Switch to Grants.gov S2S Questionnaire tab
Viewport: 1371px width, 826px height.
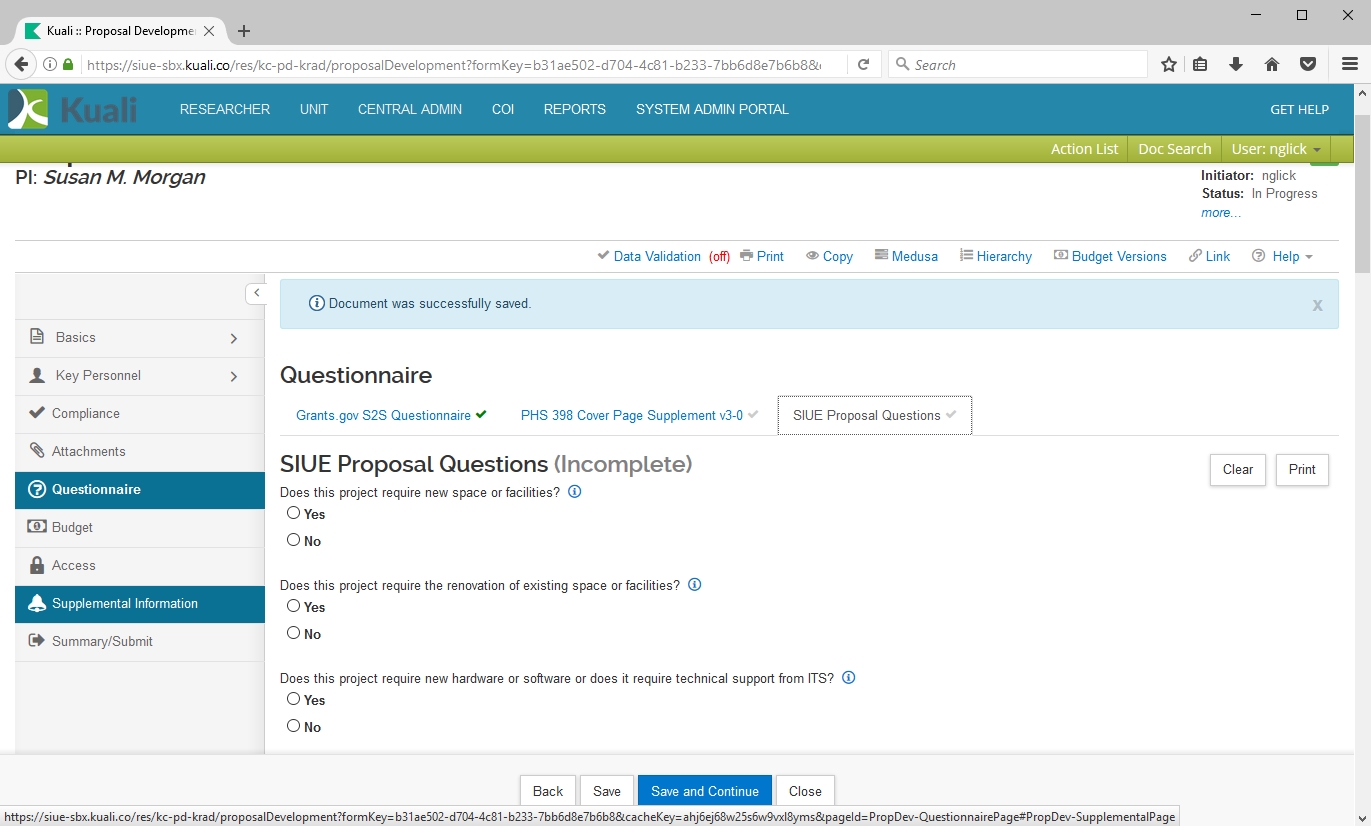coord(383,415)
